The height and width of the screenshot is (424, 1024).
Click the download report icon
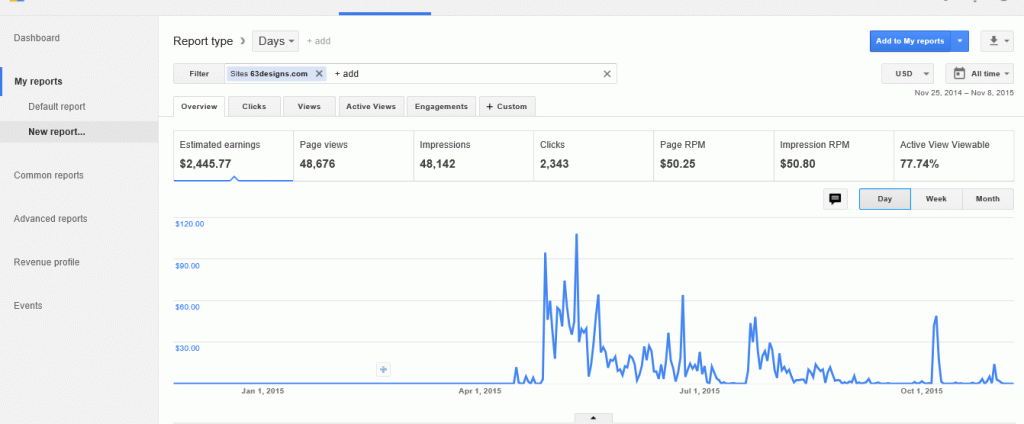[x=997, y=41]
